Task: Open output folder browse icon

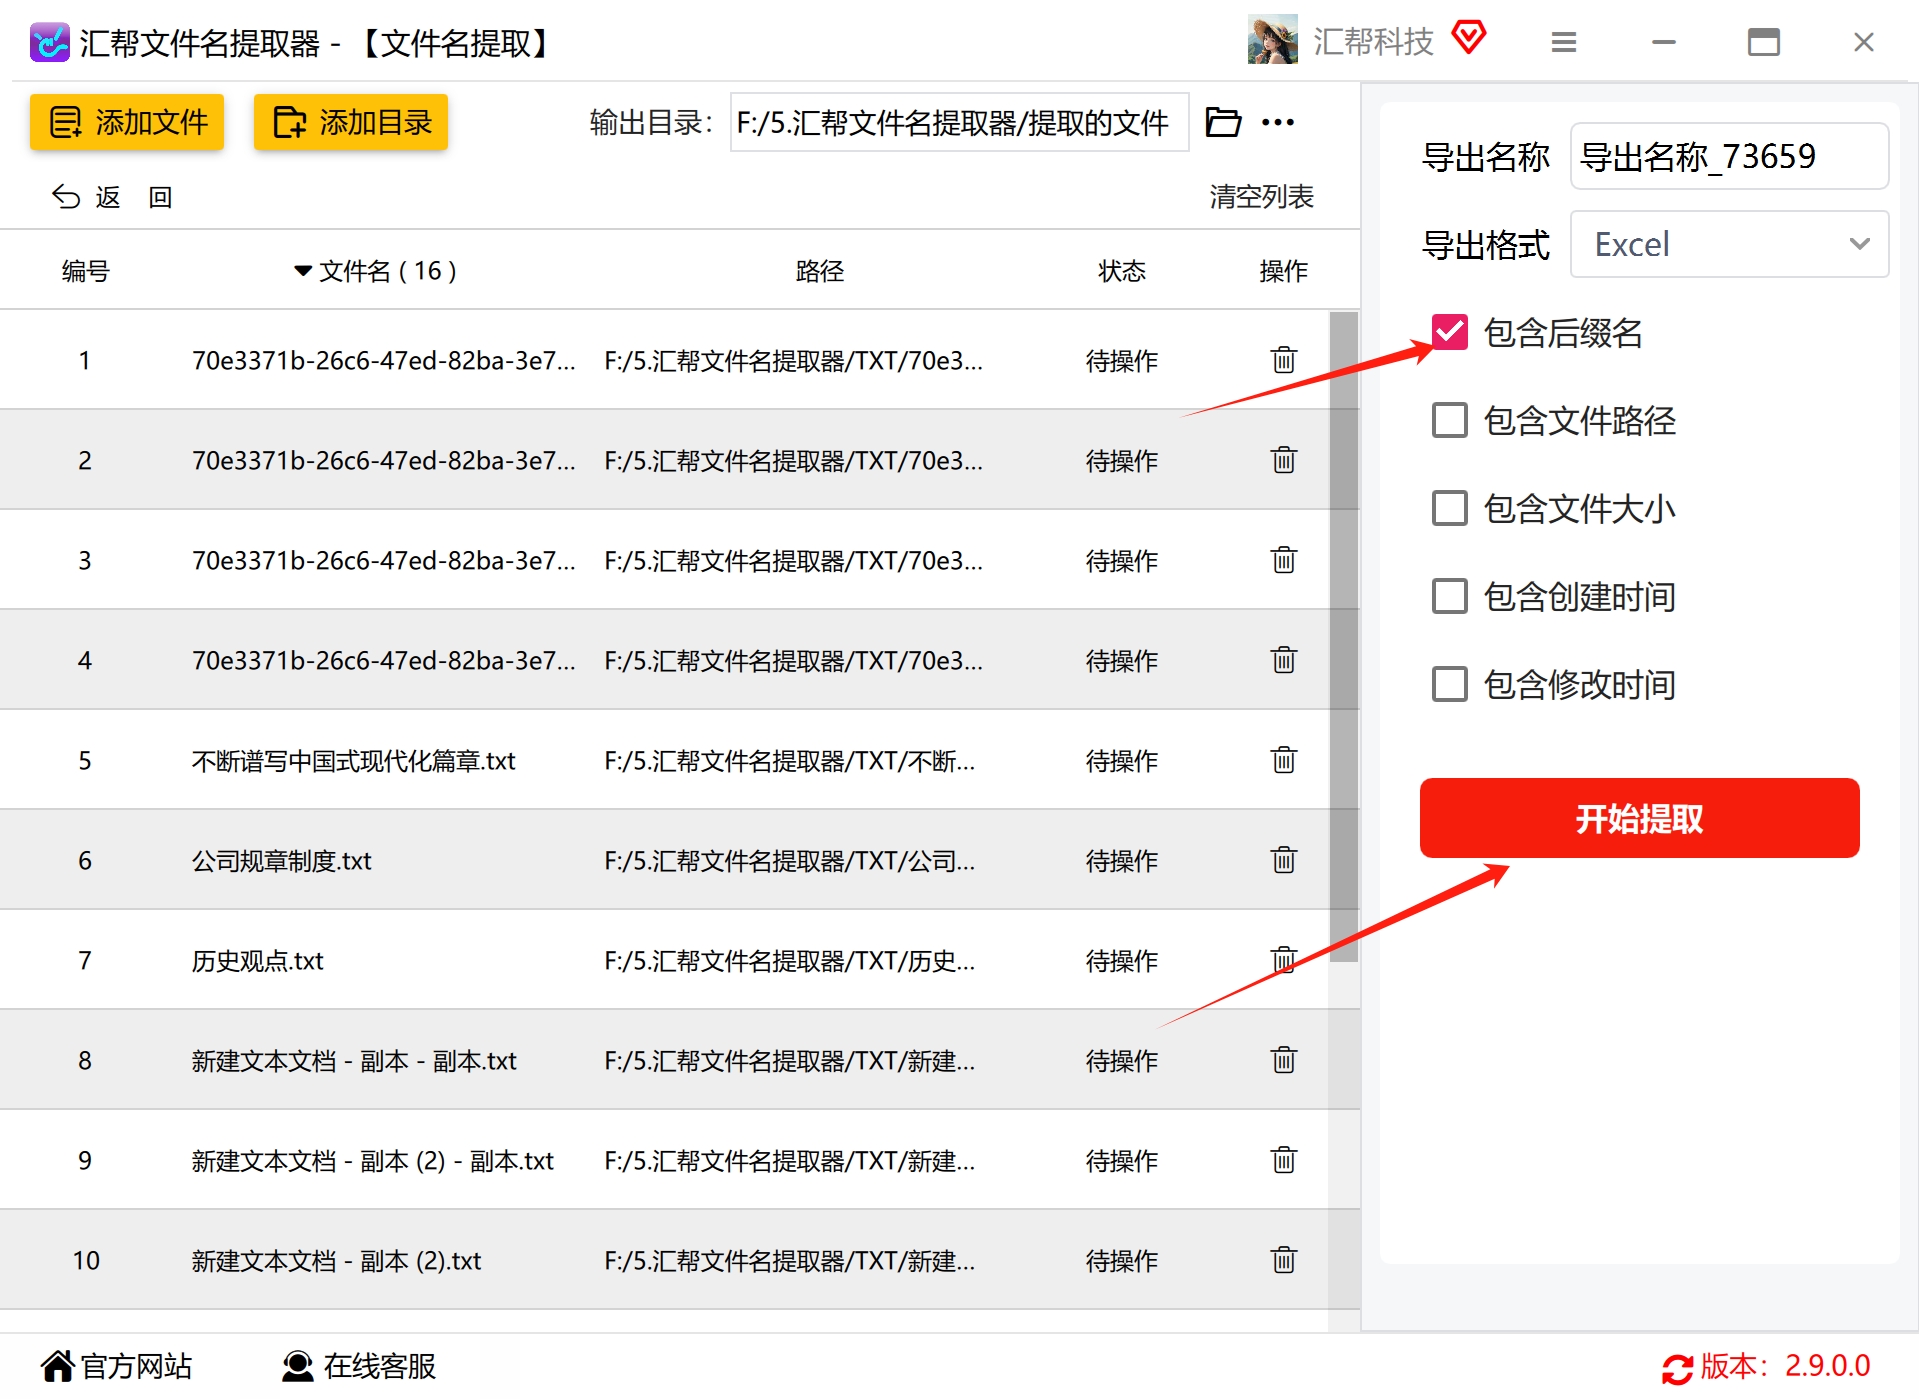Action: (x=1223, y=122)
